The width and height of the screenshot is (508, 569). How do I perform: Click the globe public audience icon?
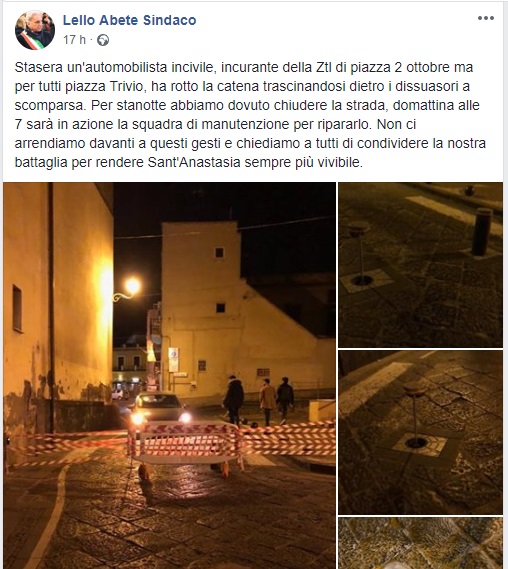click(x=103, y=40)
